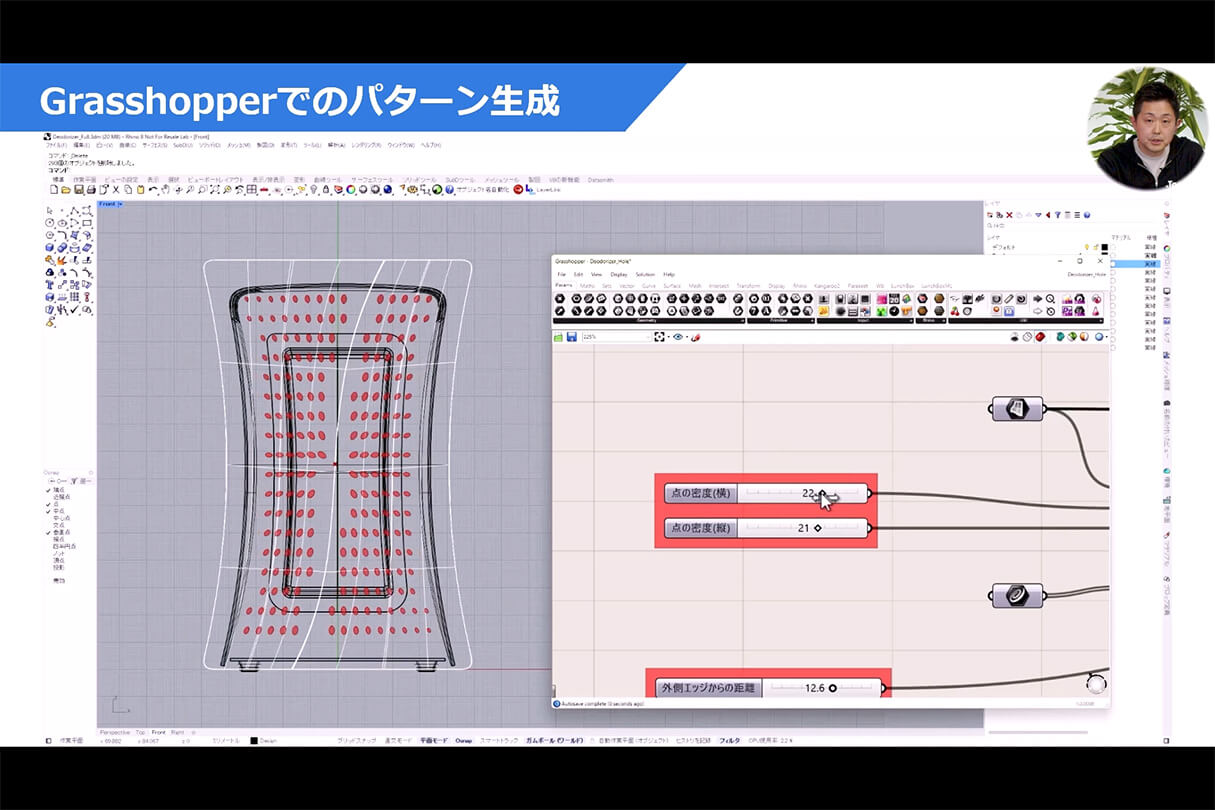Save the Rhino model with floppy icon
Image resolution: width=1215 pixels, height=810 pixels.
(x=79, y=189)
